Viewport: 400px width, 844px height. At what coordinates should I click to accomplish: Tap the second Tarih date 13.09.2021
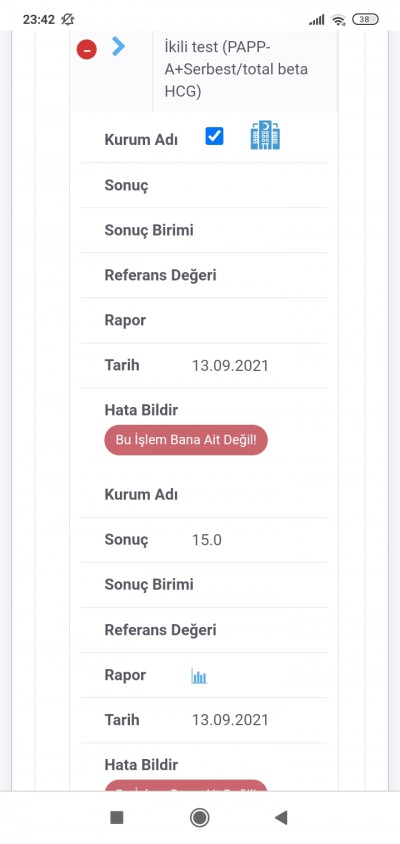pyautogui.click(x=230, y=720)
